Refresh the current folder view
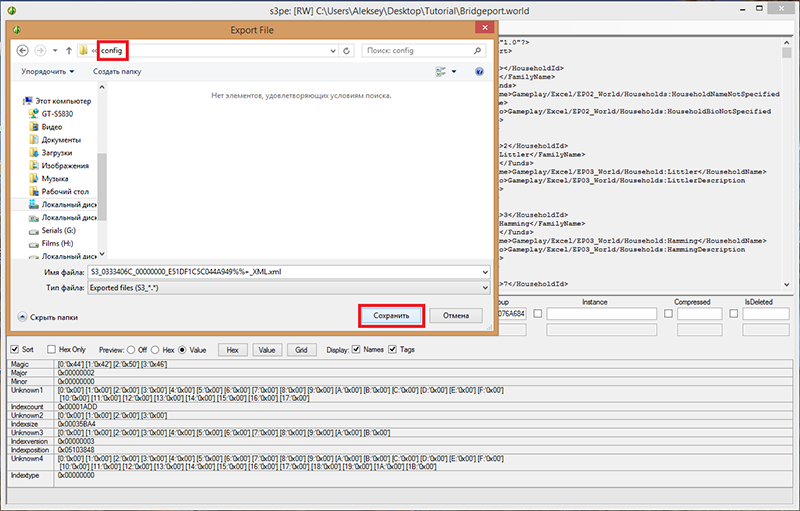The width and height of the screenshot is (800, 511). (x=345, y=50)
